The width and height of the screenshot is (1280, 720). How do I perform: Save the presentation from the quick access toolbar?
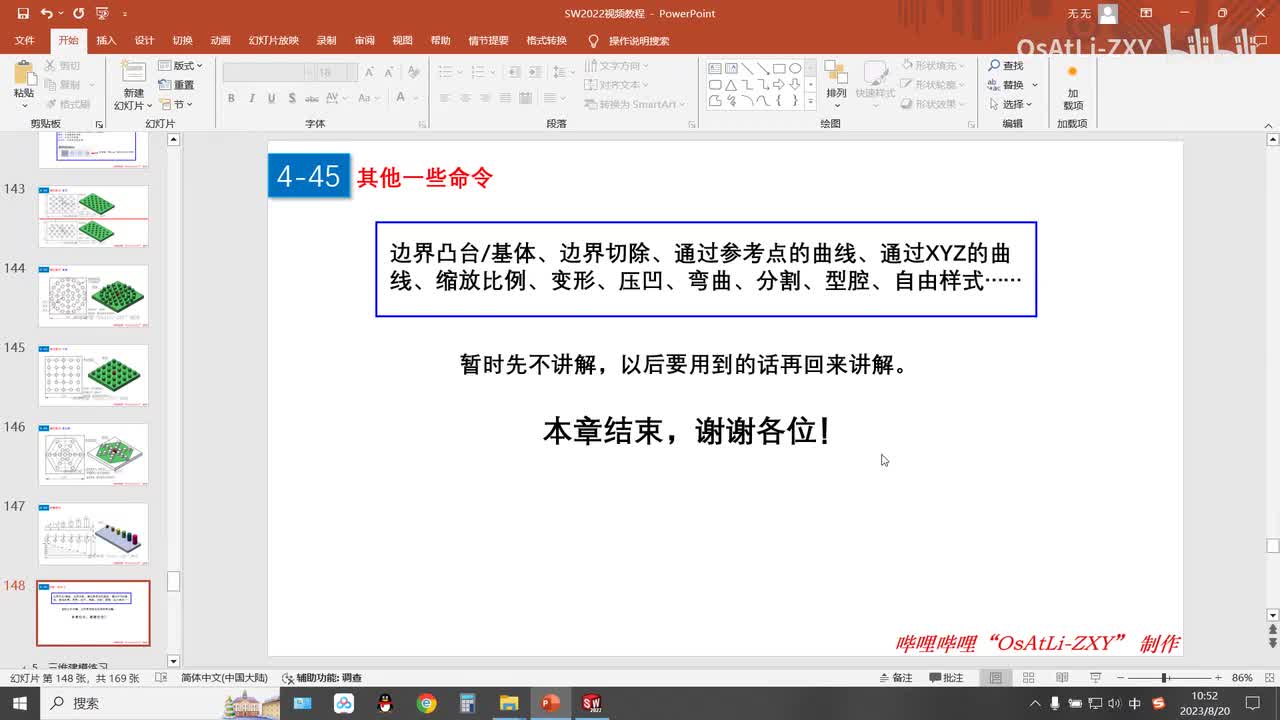(x=22, y=14)
